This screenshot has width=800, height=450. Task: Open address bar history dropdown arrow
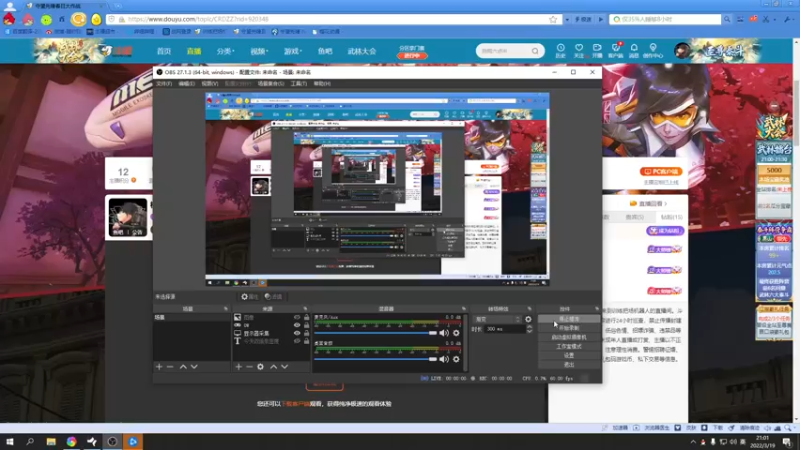(567, 19)
